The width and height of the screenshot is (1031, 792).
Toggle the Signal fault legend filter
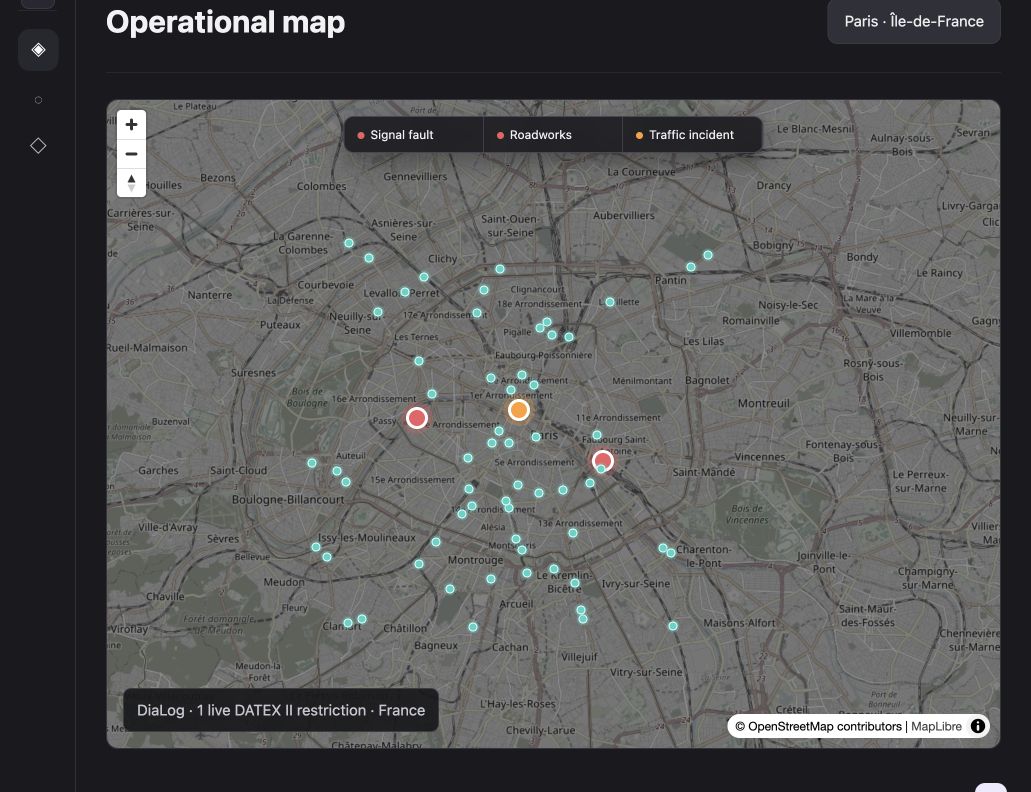click(414, 135)
